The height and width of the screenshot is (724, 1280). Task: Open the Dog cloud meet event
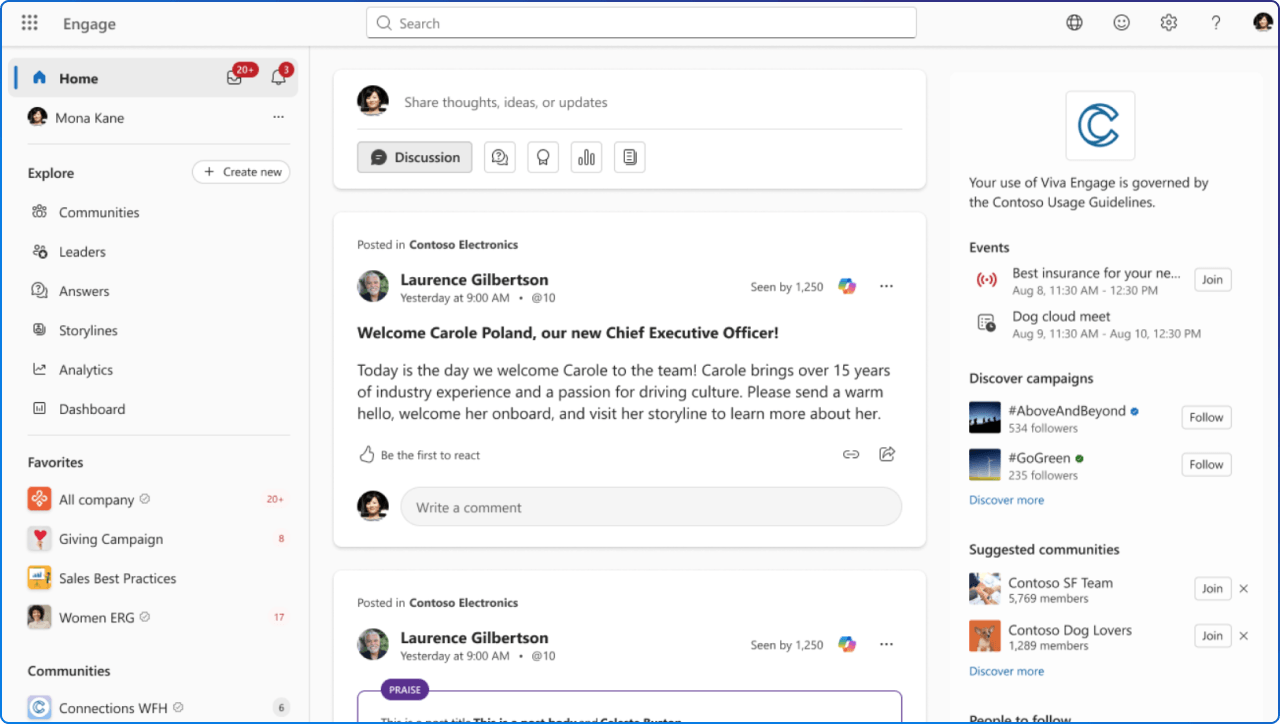click(x=1061, y=317)
